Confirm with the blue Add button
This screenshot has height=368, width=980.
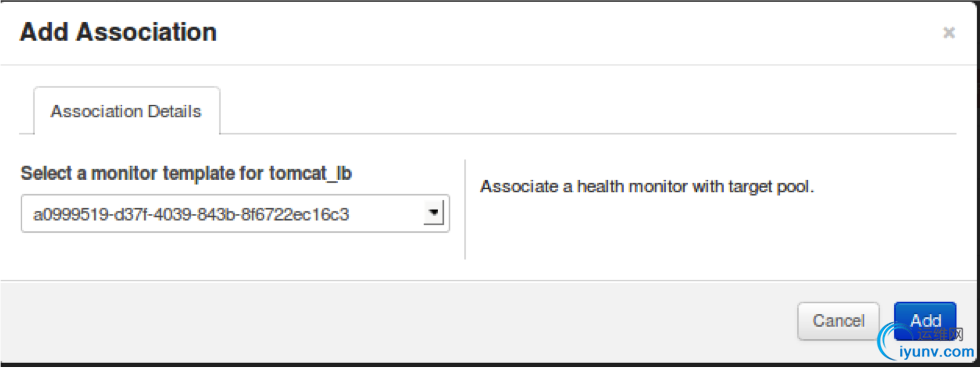click(x=925, y=321)
